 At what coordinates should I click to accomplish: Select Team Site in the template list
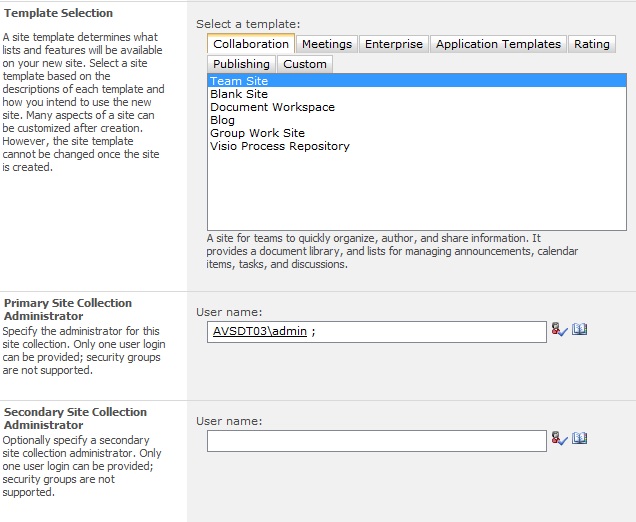click(x=417, y=81)
